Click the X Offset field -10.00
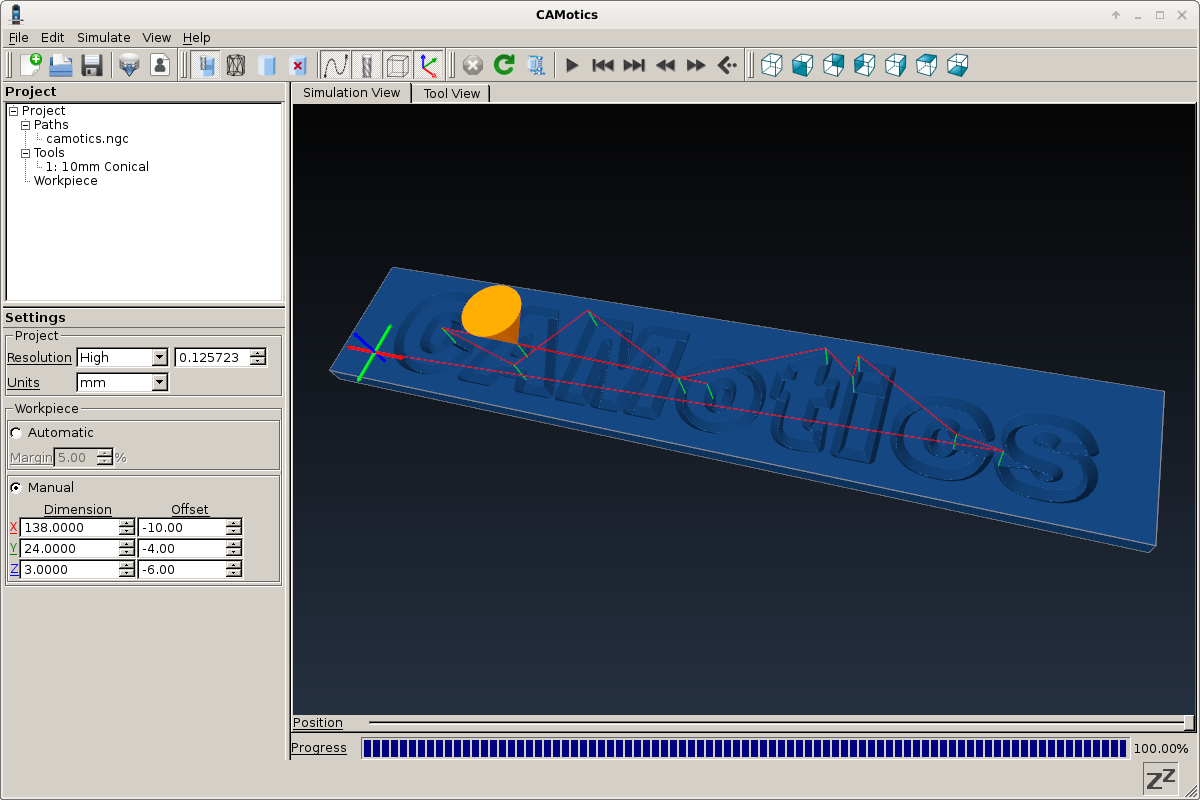1200x800 pixels. (x=182, y=527)
